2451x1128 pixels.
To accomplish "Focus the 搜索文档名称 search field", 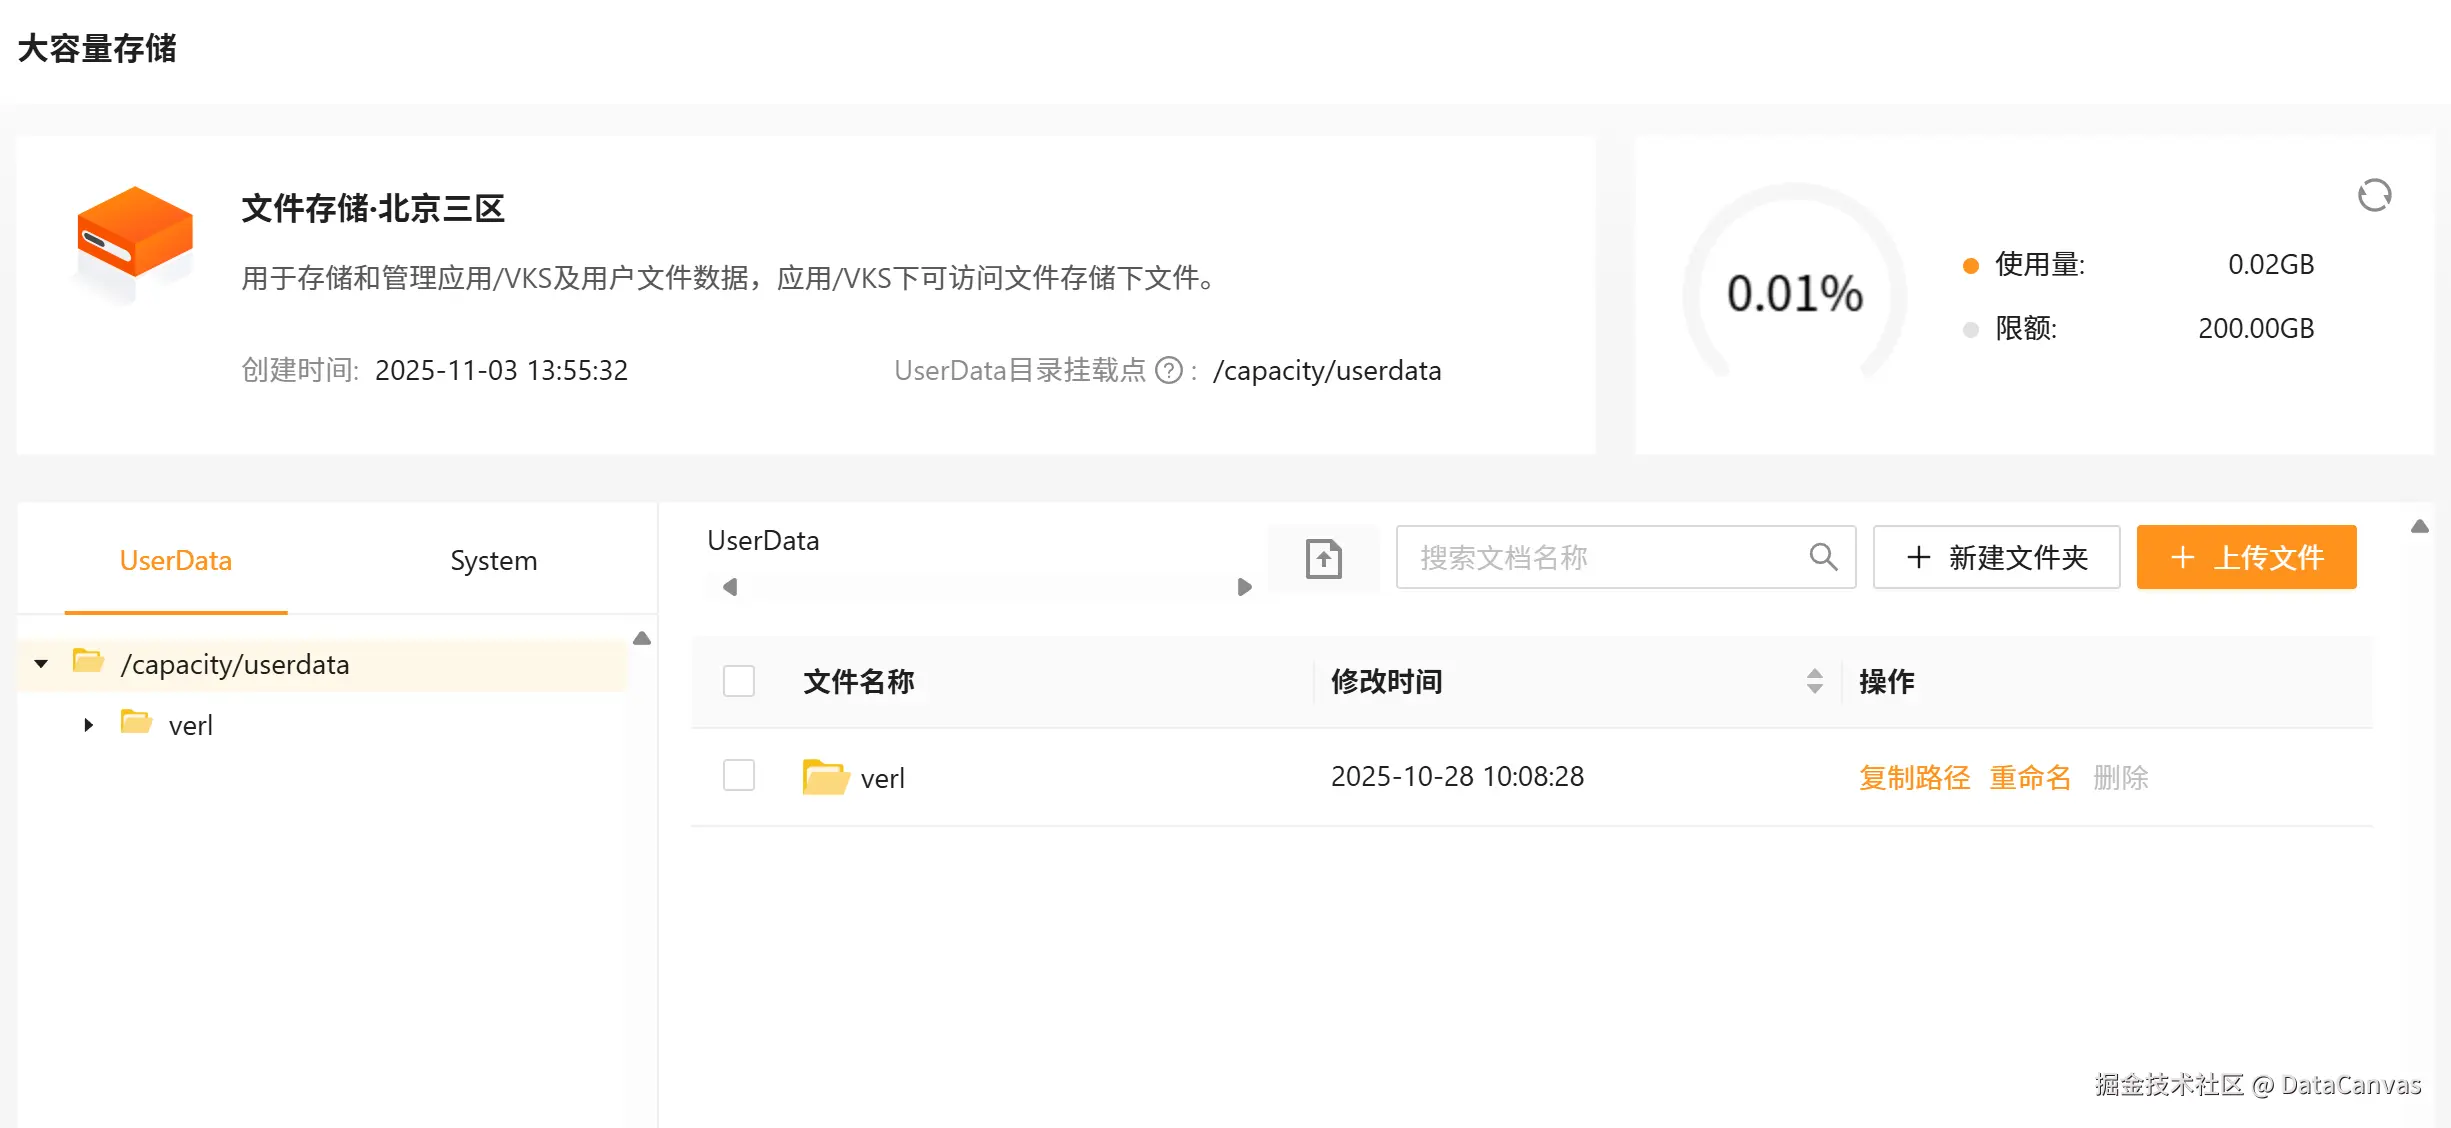I will pyautogui.click(x=1600, y=557).
